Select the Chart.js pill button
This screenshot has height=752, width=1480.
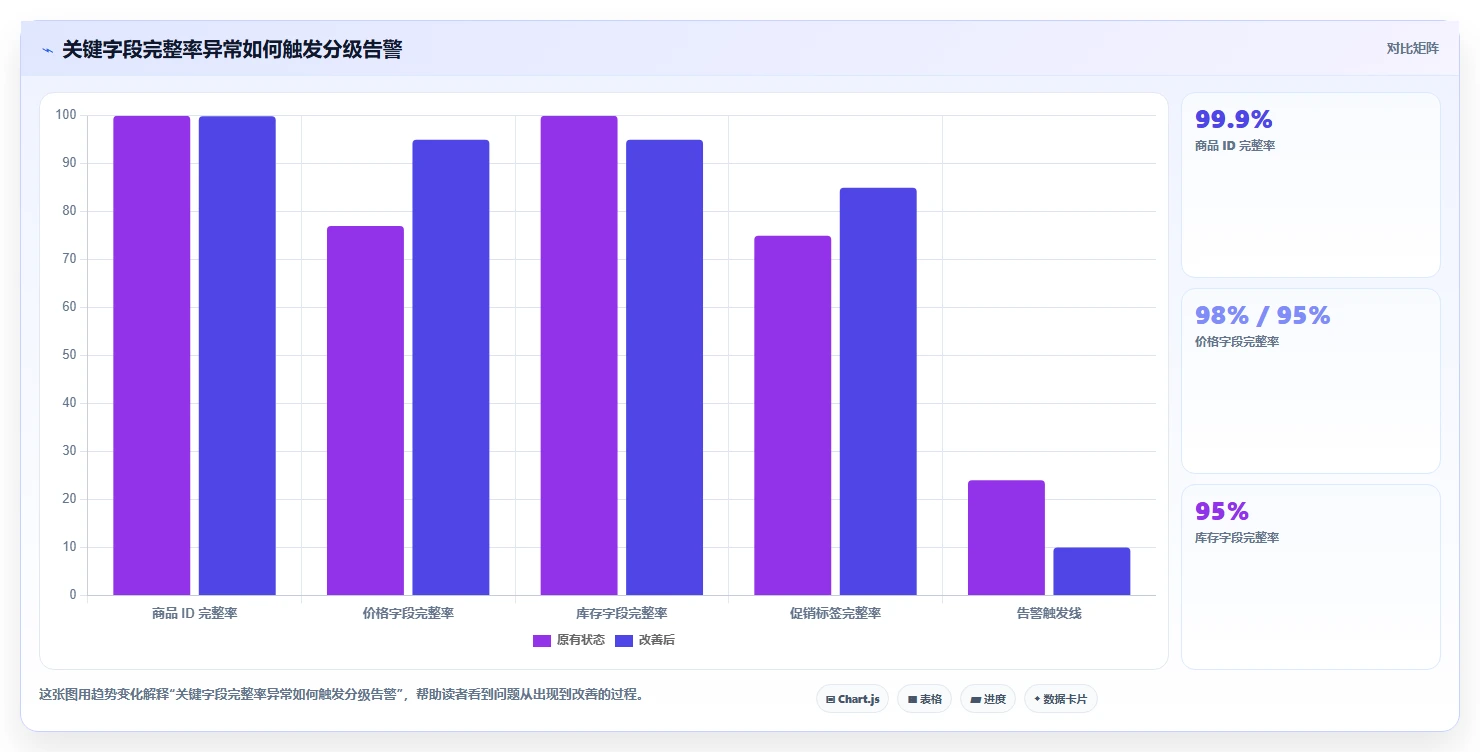(853, 699)
